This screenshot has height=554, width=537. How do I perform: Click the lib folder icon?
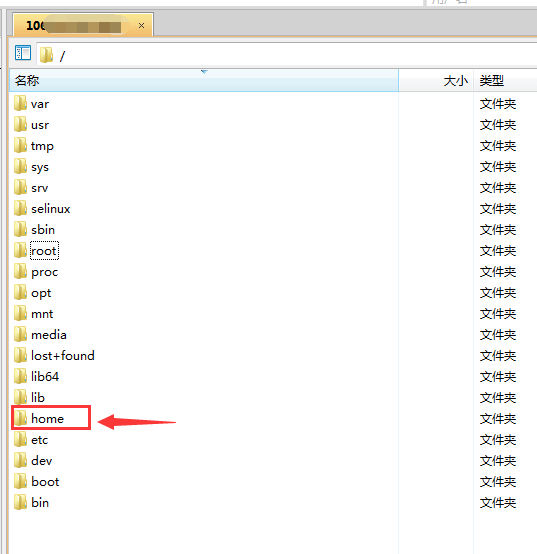[x=20, y=397]
